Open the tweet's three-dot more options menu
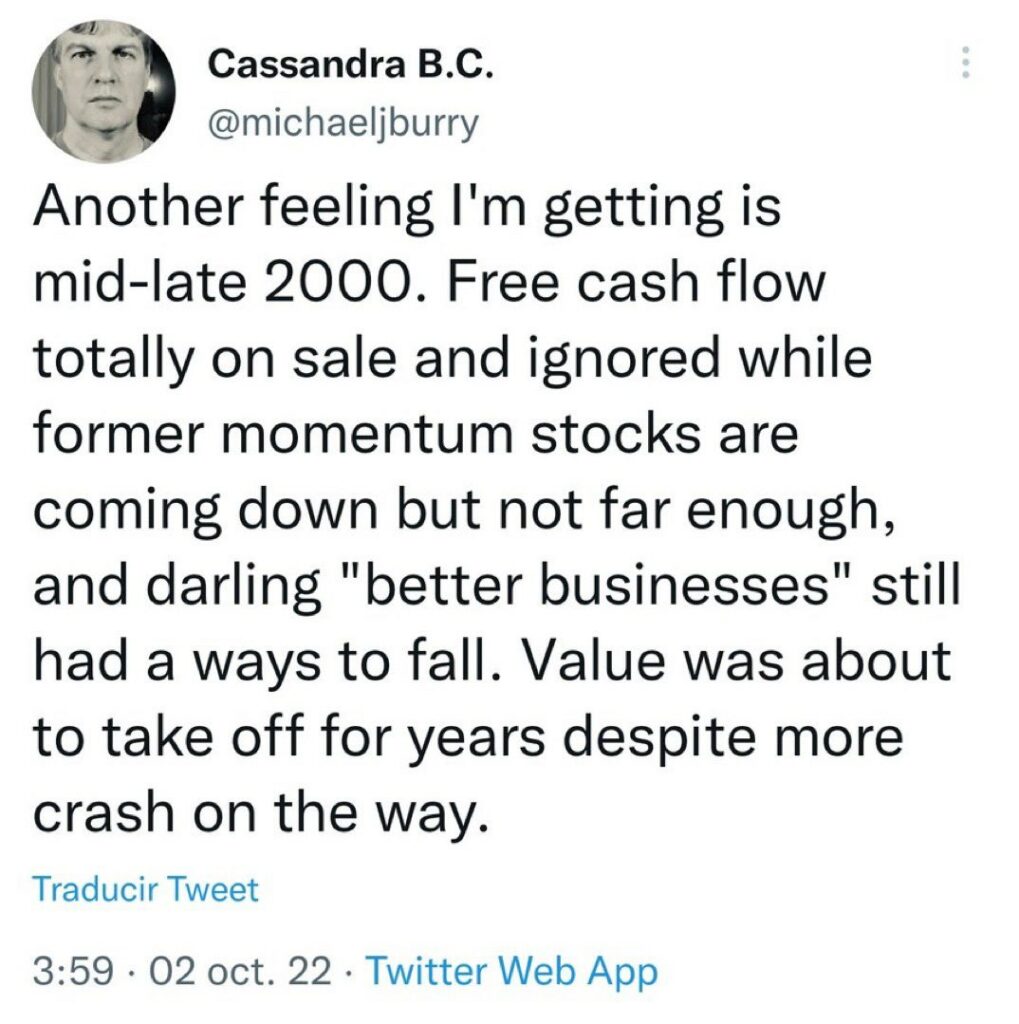Image resolution: width=1019 pixels, height=1024 pixels. point(965,62)
